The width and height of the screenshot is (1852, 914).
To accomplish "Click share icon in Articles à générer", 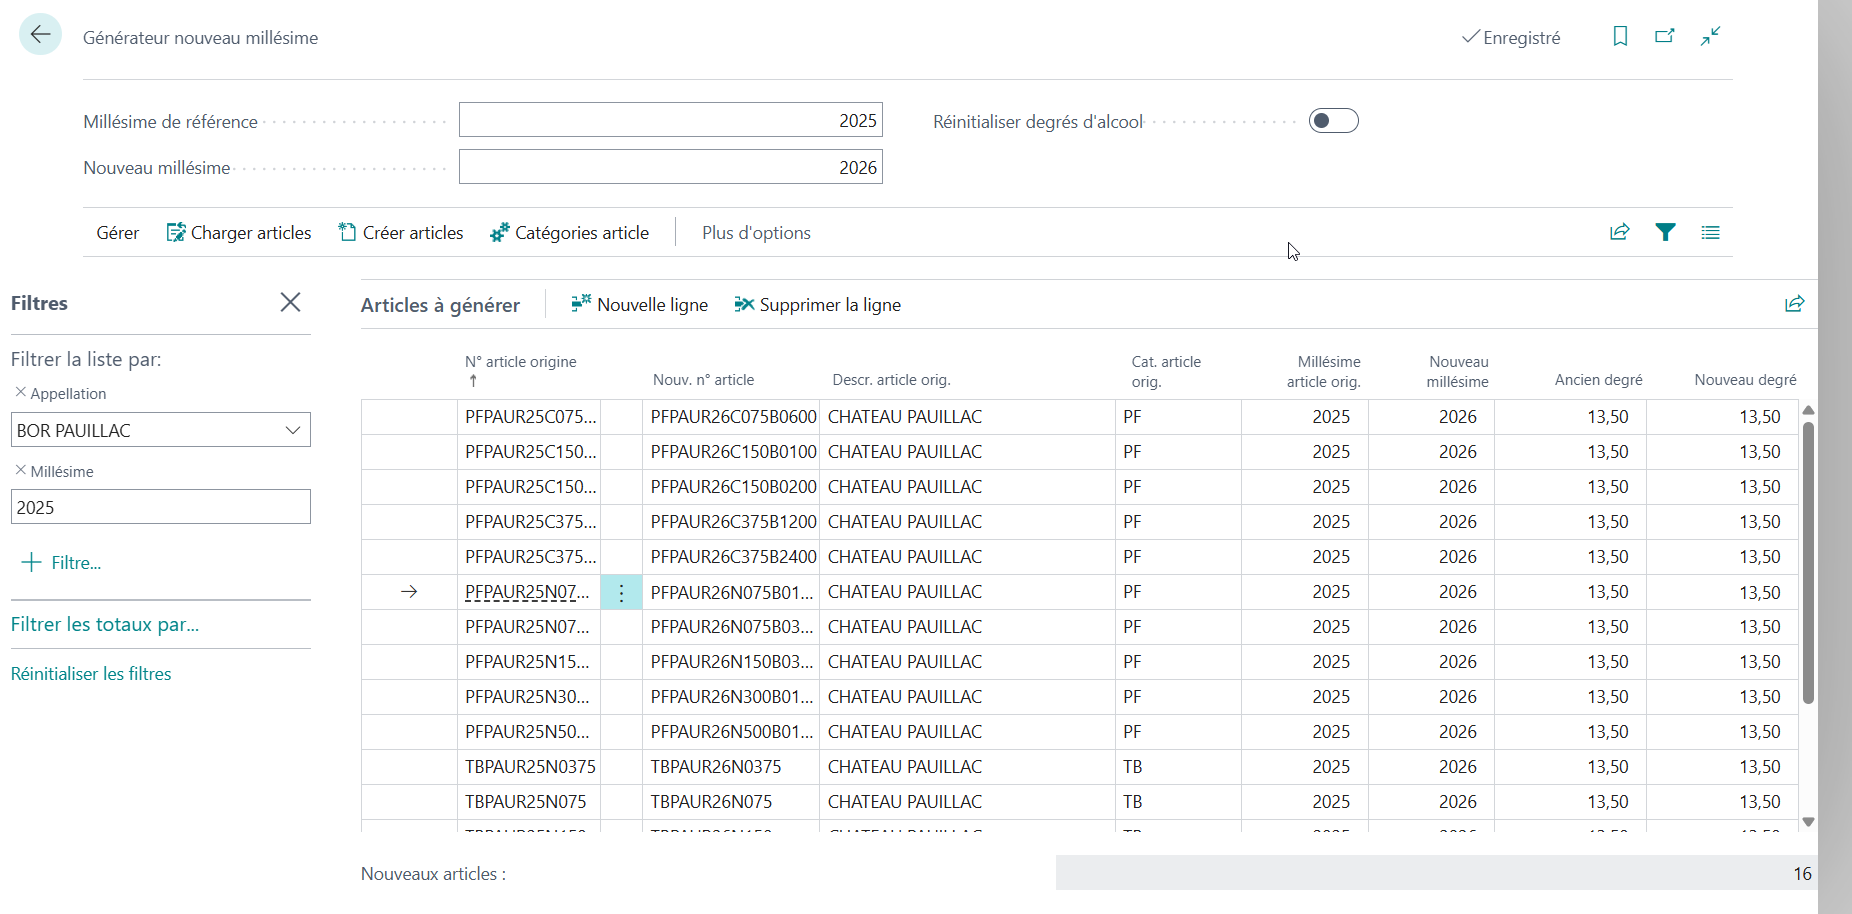I will tap(1795, 304).
